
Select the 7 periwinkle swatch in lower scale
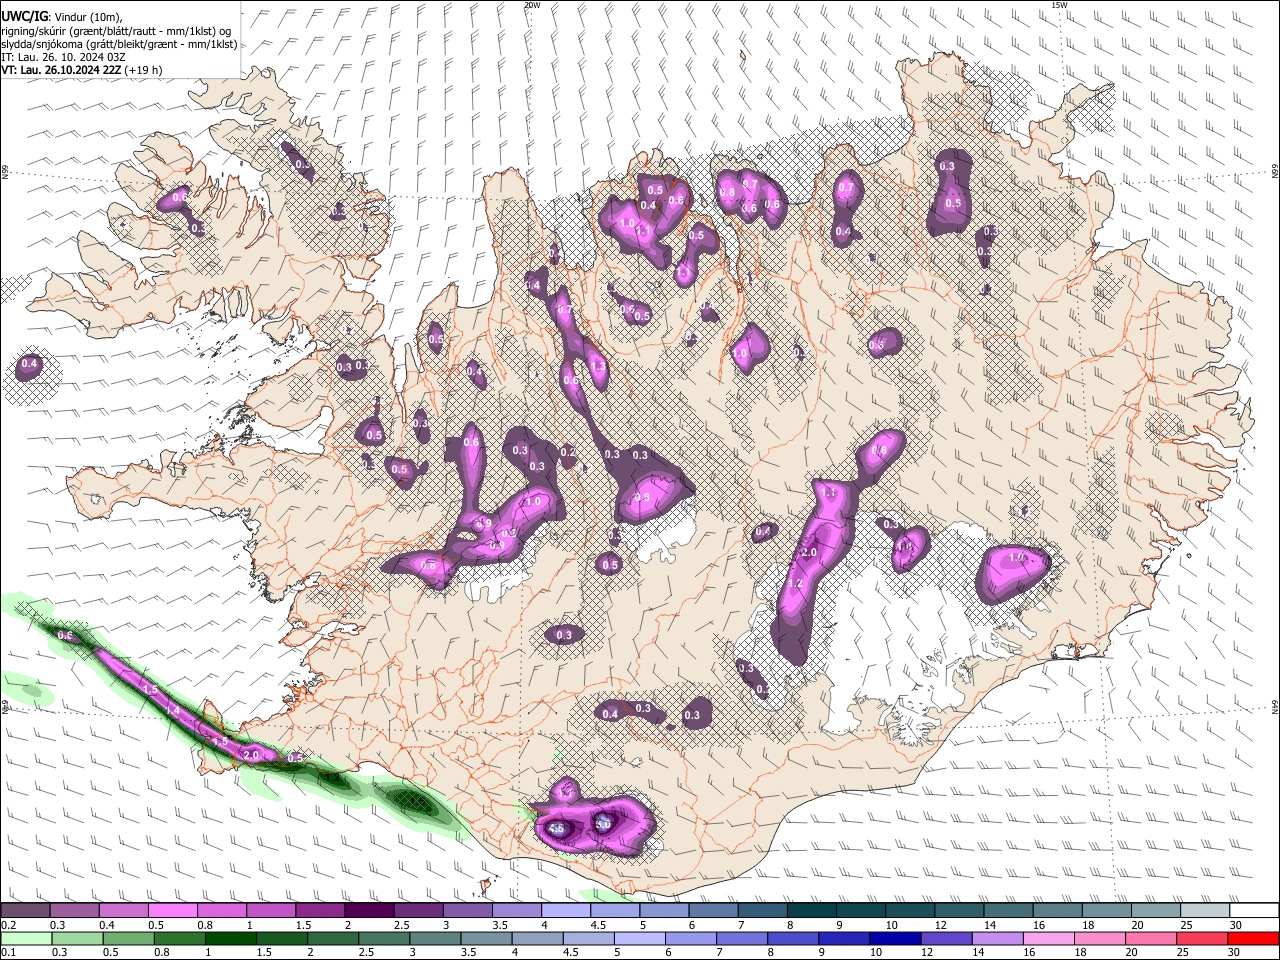(x=742, y=938)
